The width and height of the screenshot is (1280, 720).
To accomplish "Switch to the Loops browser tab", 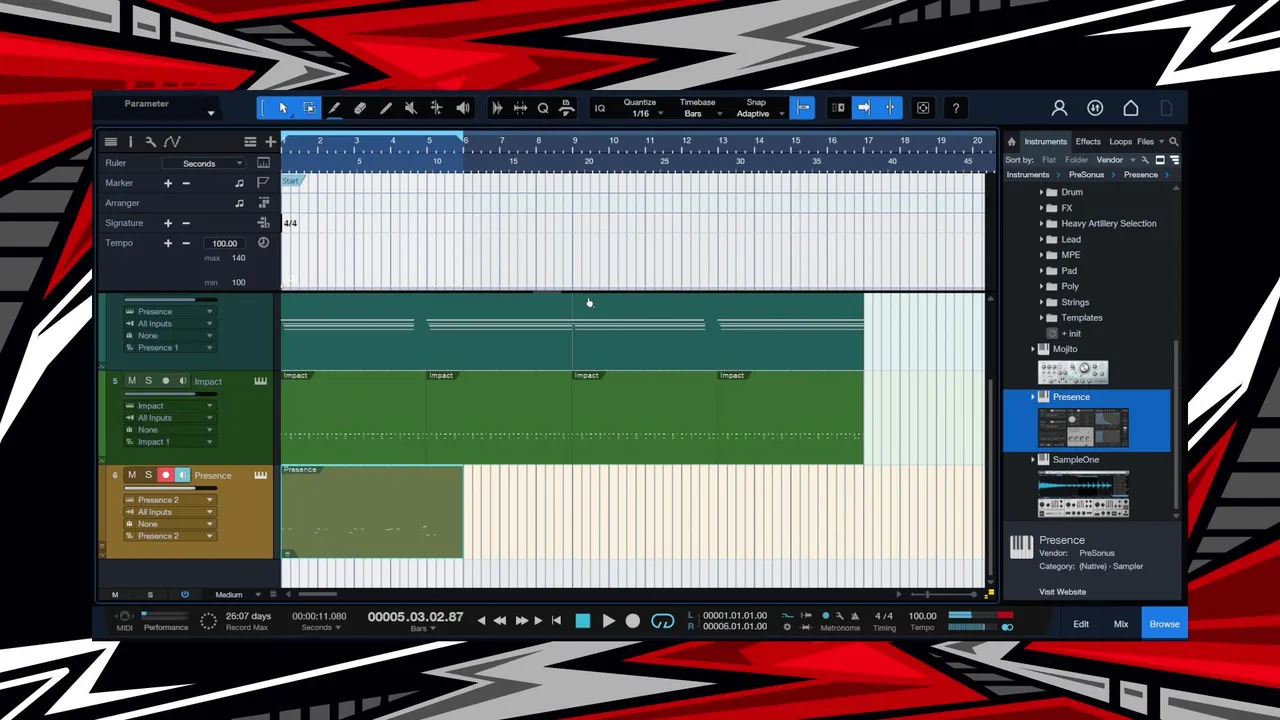I will point(1121,142).
